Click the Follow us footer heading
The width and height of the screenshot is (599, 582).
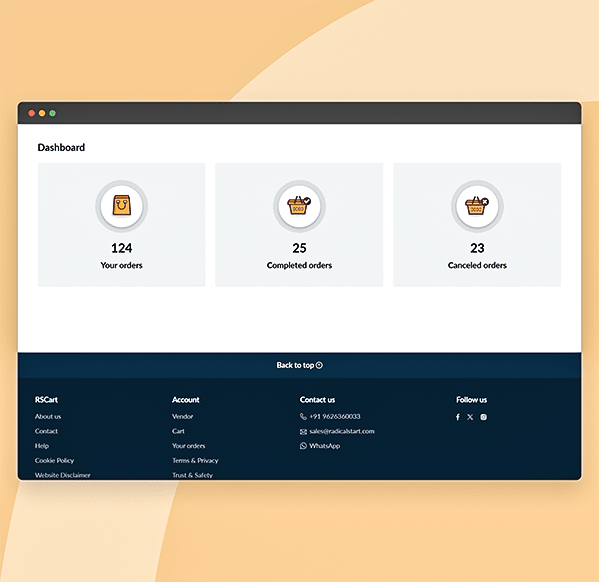471,400
